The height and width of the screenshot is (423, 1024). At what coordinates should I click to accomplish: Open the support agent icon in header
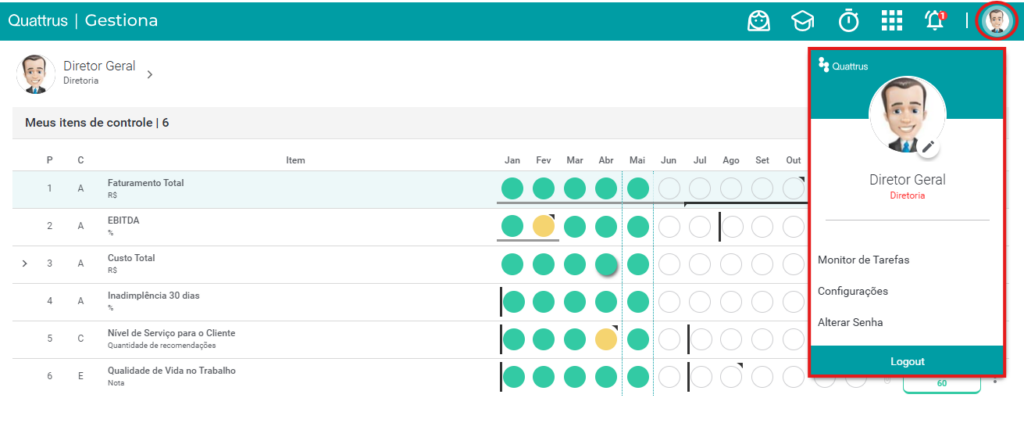click(759, 21)
